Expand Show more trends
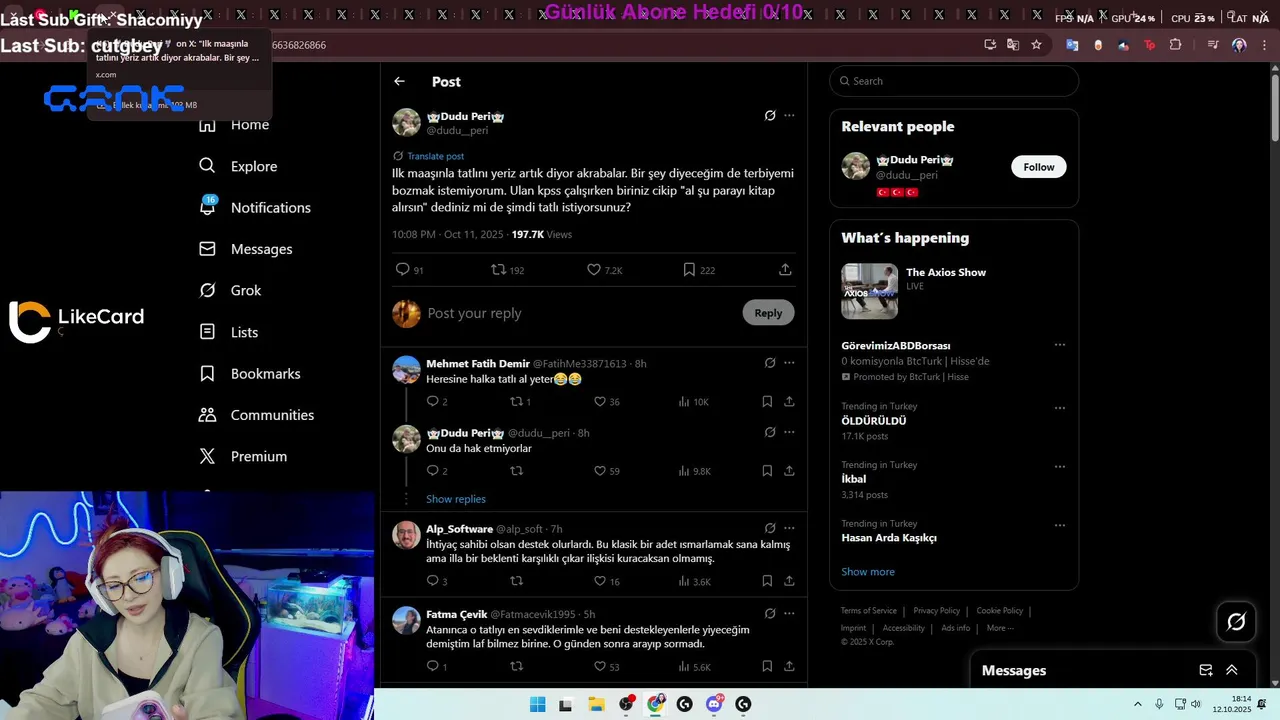Screen dimensions: 1280x720 click(x=868, y=572)
